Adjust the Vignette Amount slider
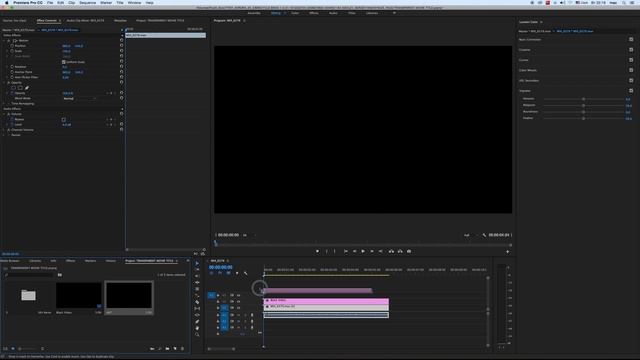Screen dimensions: 640x360 [x=583, y=99]
